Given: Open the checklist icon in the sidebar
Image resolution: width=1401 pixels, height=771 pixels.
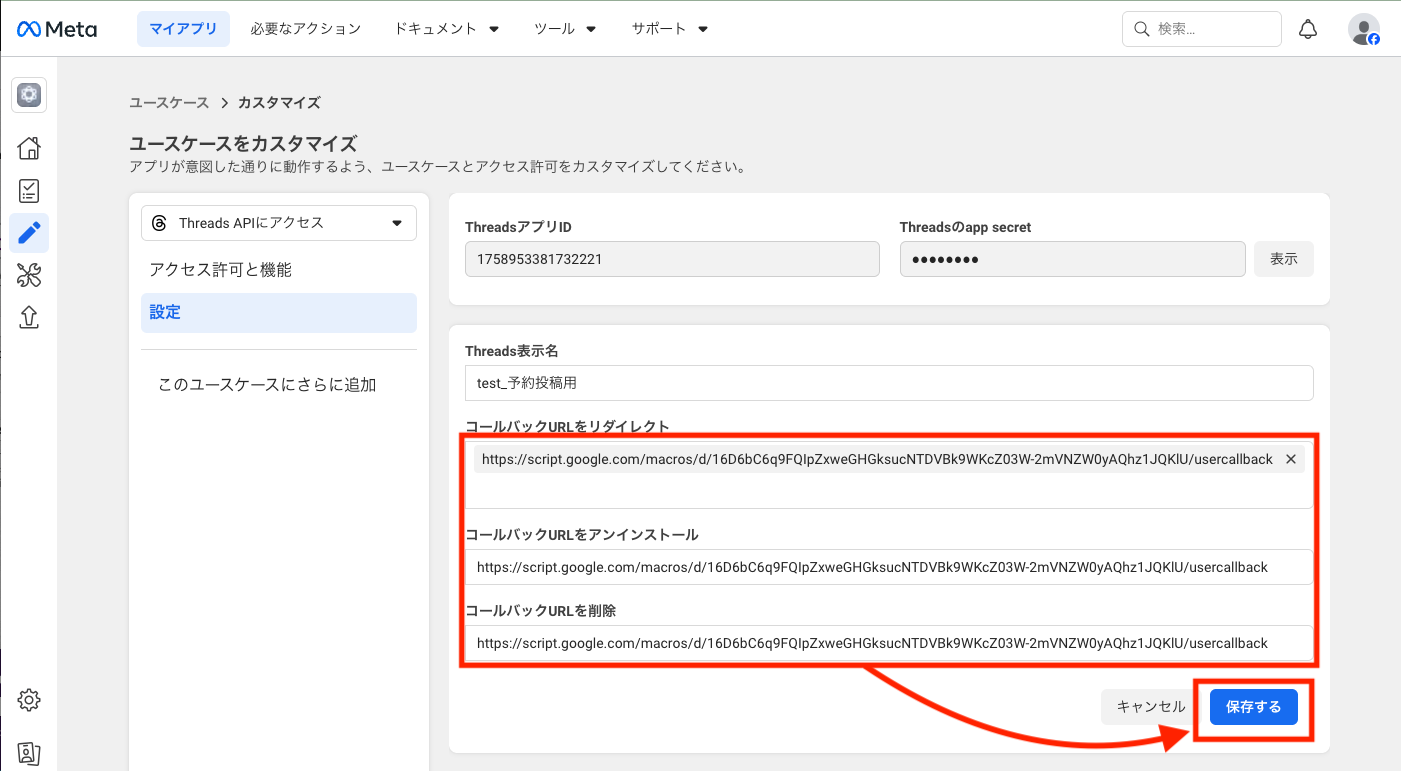Looking at the screenshot, I should [29, 191].
